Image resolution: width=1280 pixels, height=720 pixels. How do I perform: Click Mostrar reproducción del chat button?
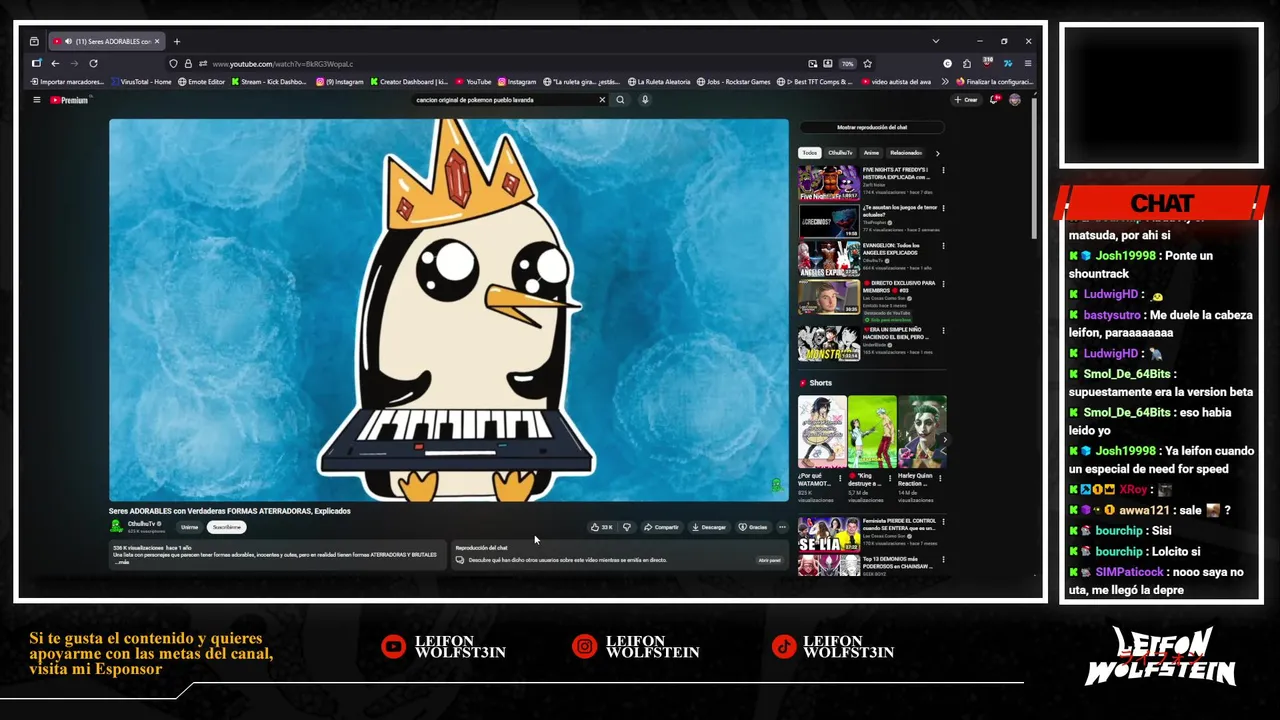872,127
